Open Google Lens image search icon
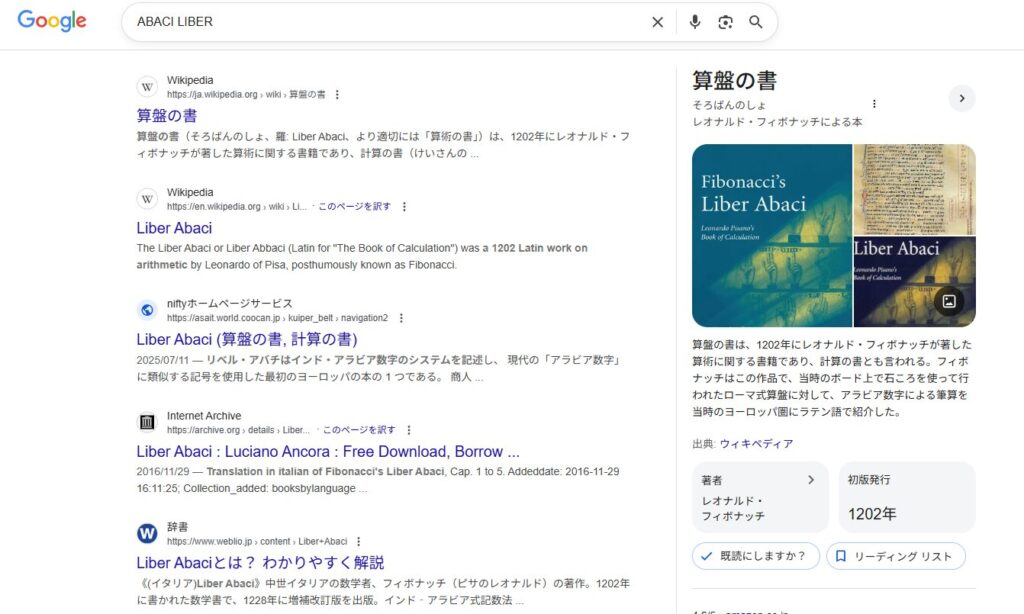Image resolution: width=1024 pixels, height=614 pixels. tap(725, 22)
